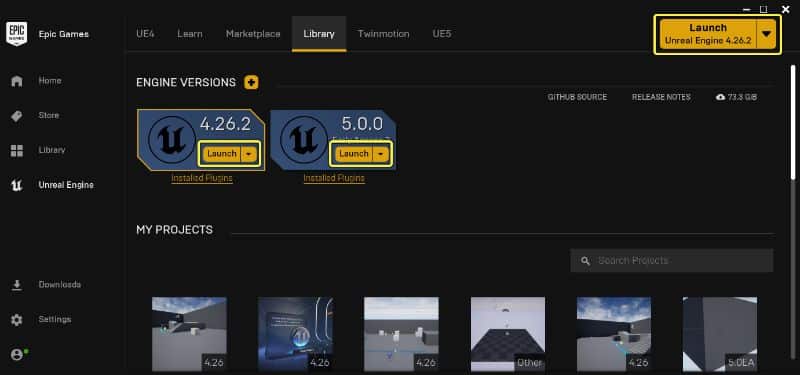
Task: Open Downloads via the download icon
Action: tap(17, 285)
